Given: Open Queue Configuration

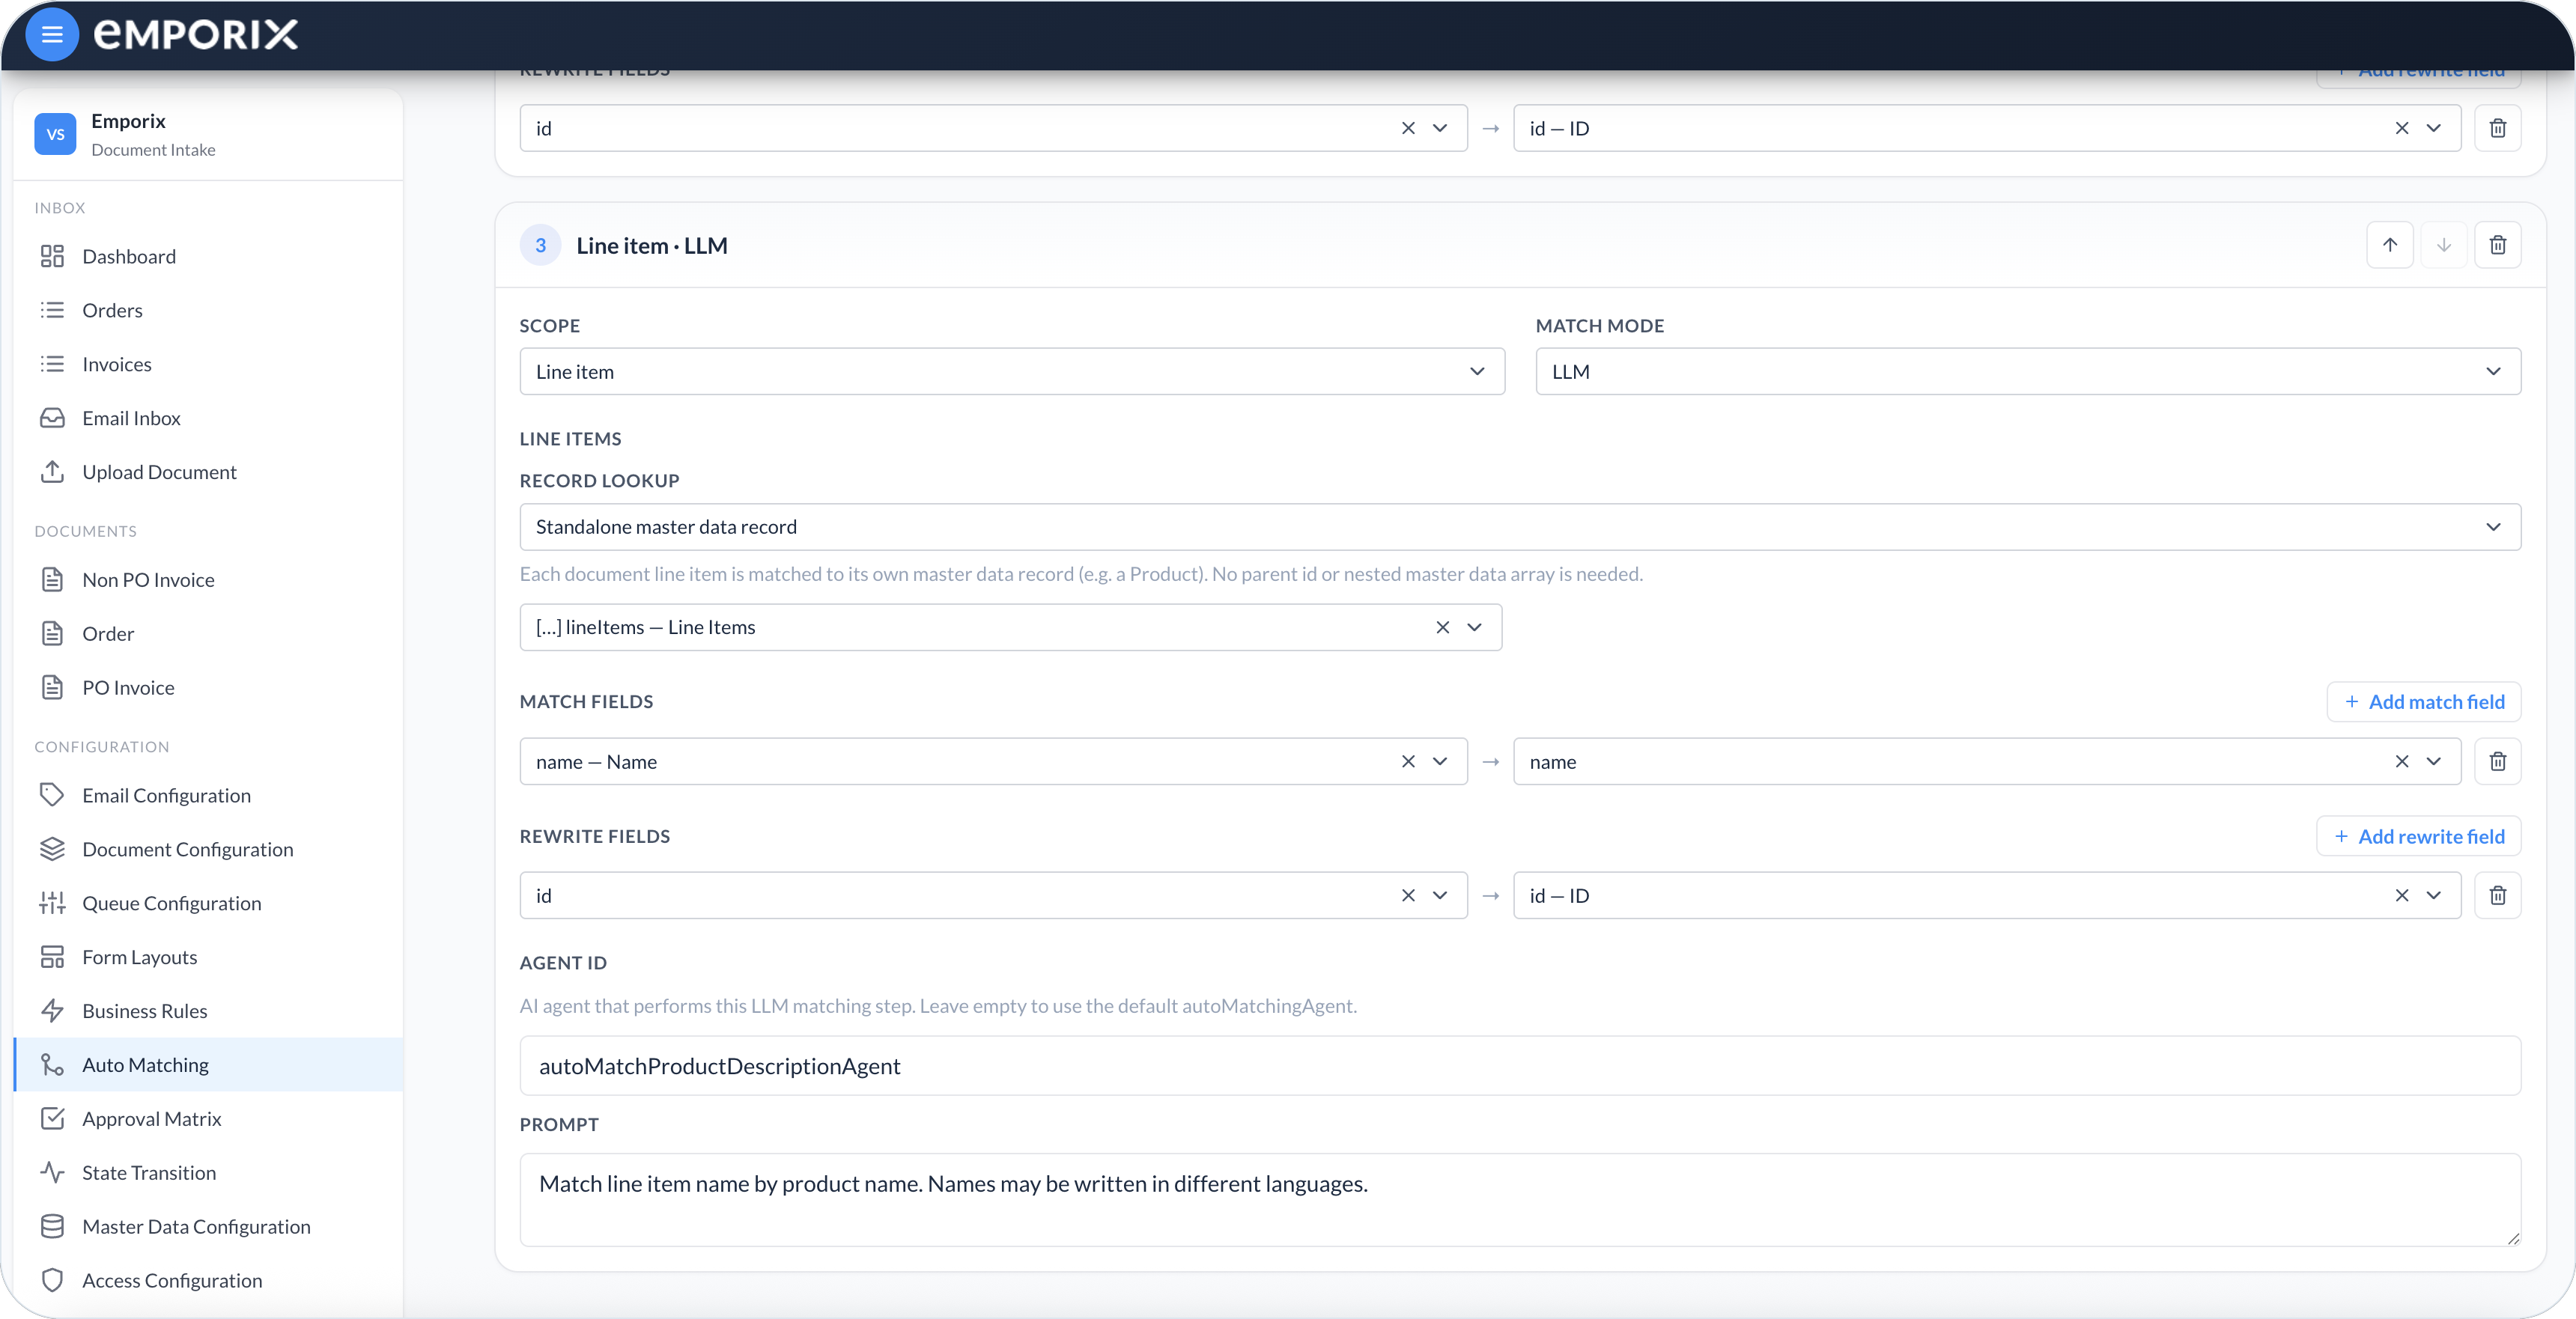Looking at the screenshot, I should click(x=208, y=903).
